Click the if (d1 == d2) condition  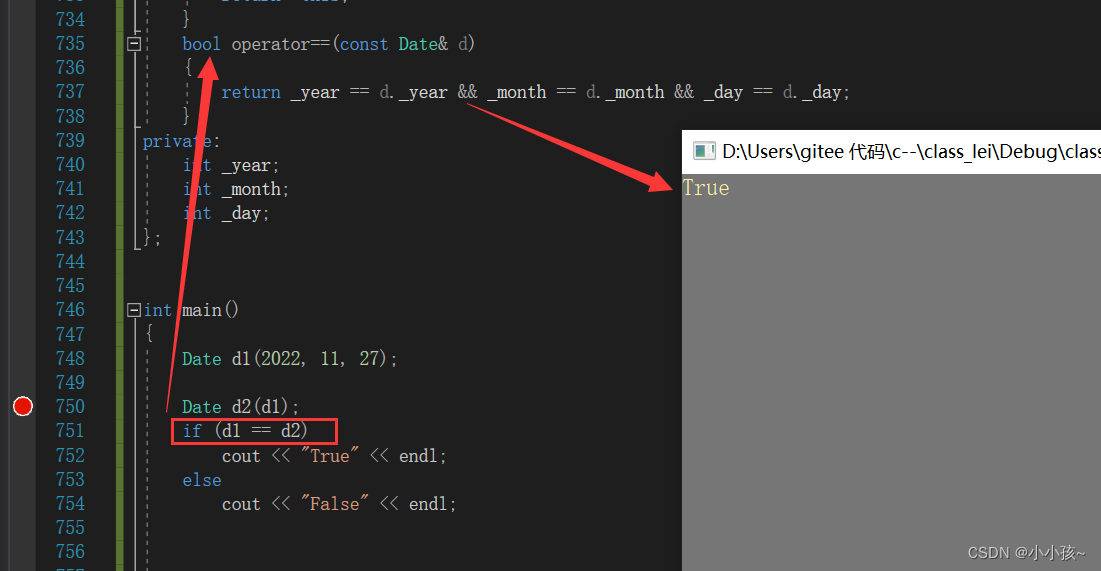tap(245, 431)
